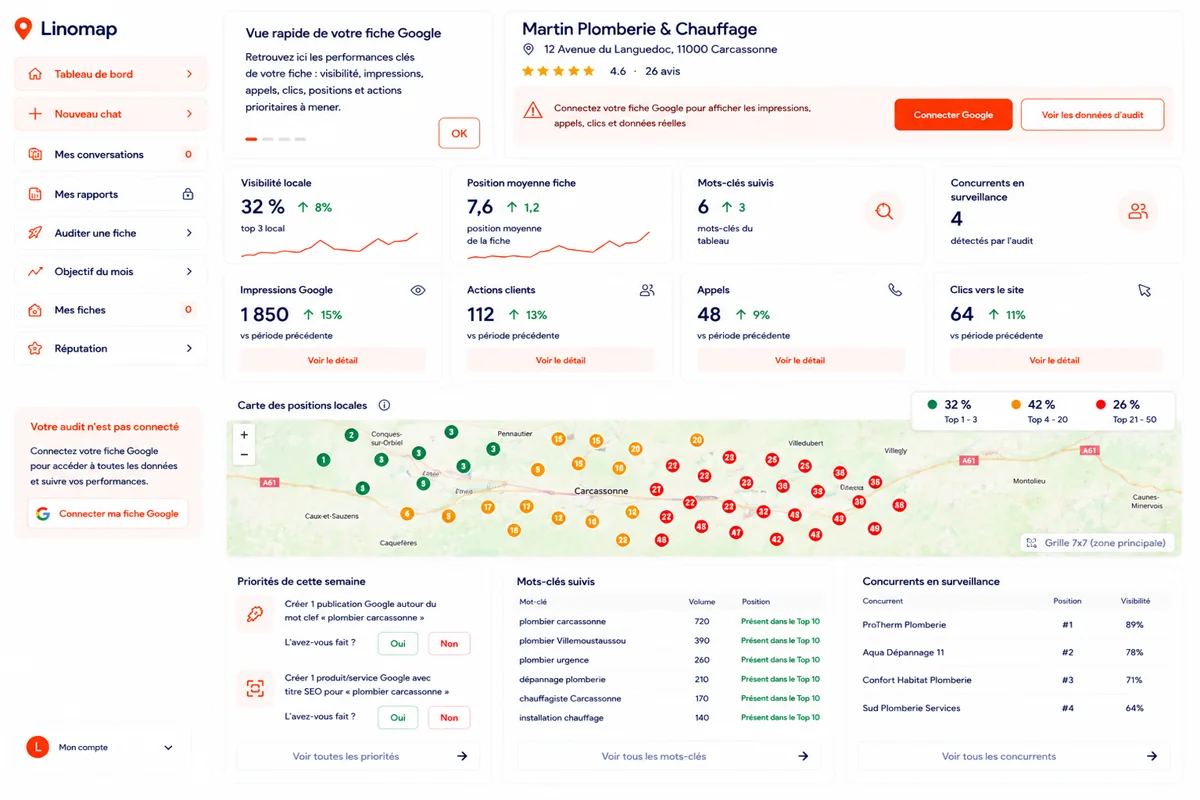1200x800 pixels.
Task: Click the second carousel dot indicator
Action: [x=267, y=139]
